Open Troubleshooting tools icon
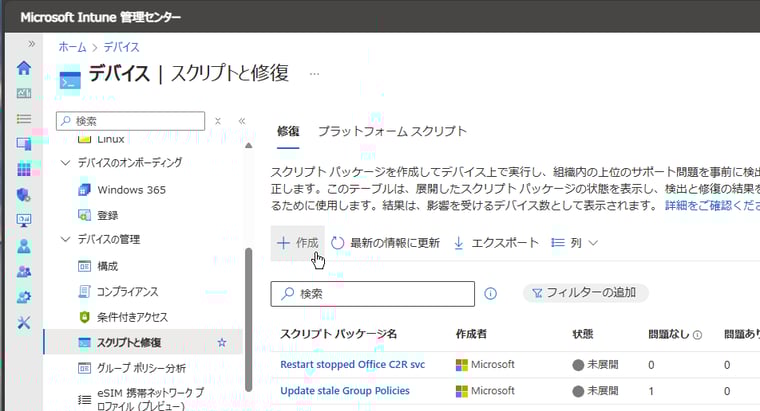 (24, 322)
